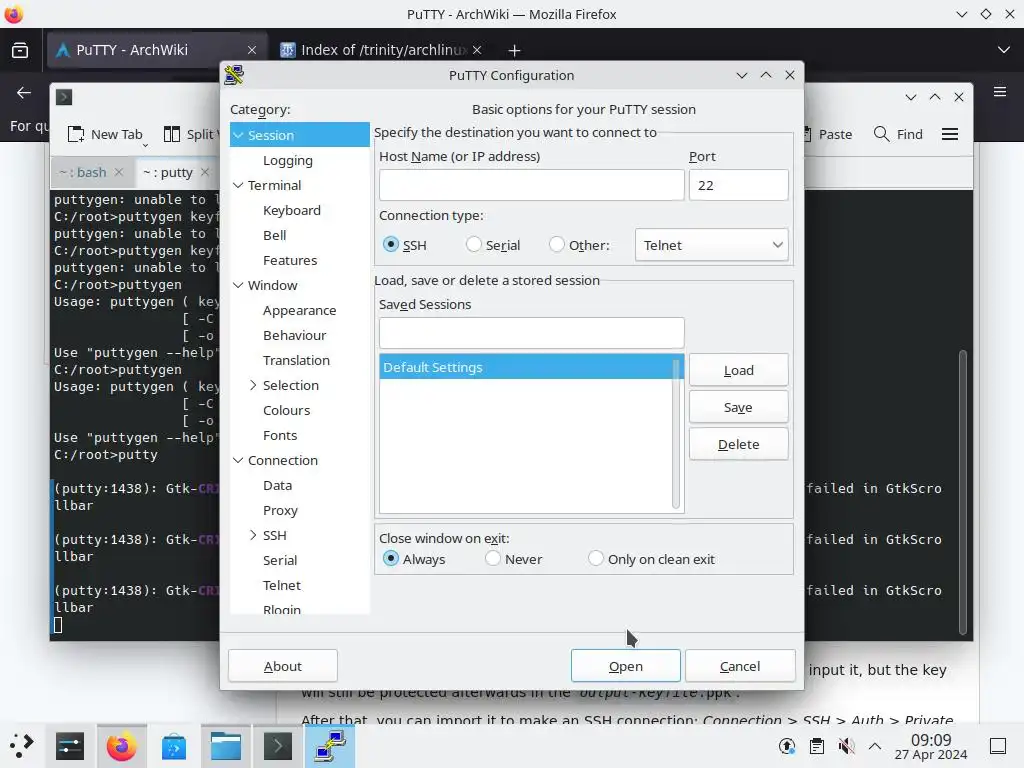Click the Delete session button

pos(739,444)
